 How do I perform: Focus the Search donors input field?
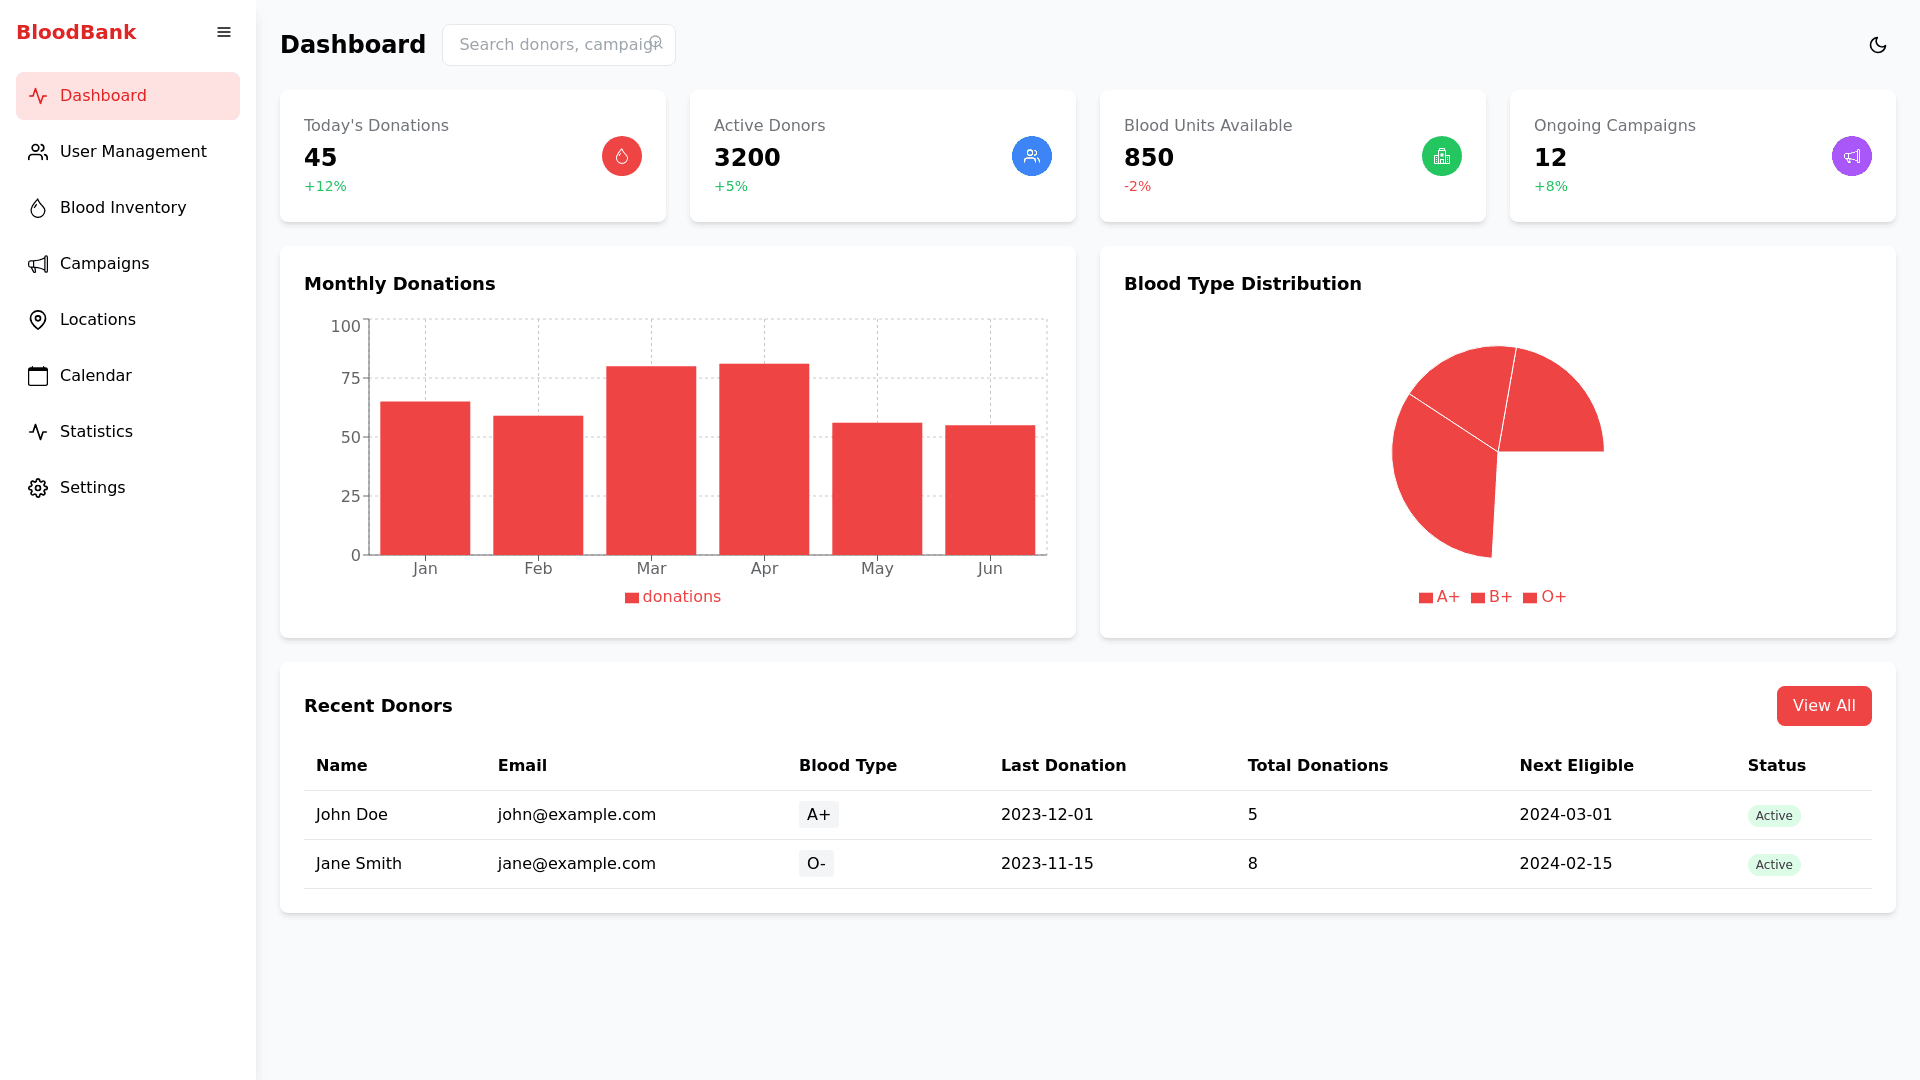point(550,45)
